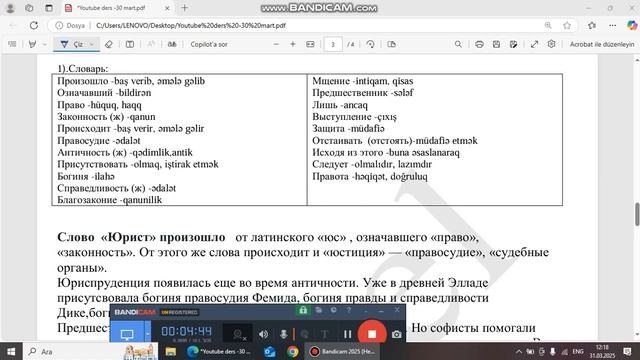This screenshot has height=360, width=640.
Task: Click the fit to width icon
Action: point(310,44)
